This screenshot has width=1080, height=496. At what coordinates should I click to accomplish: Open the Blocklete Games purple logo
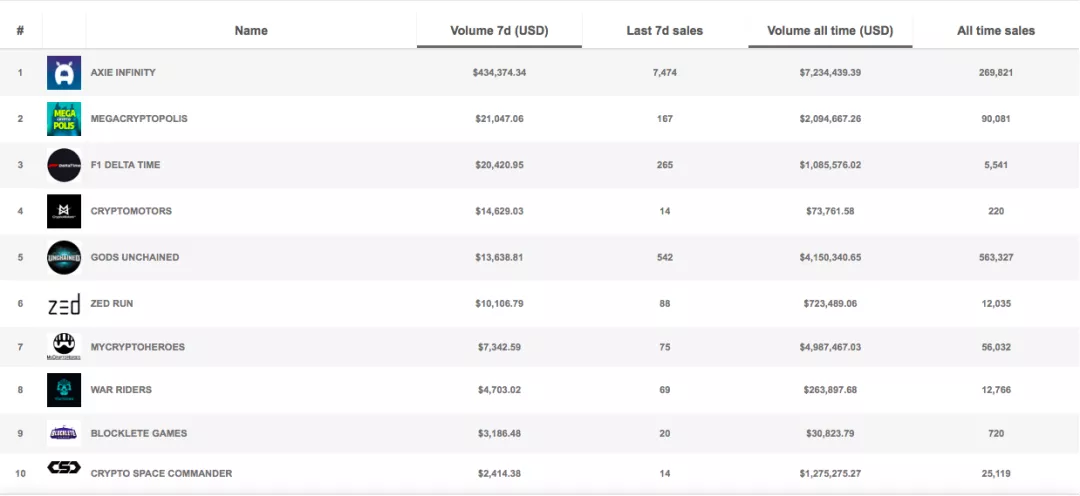point(64,433)
